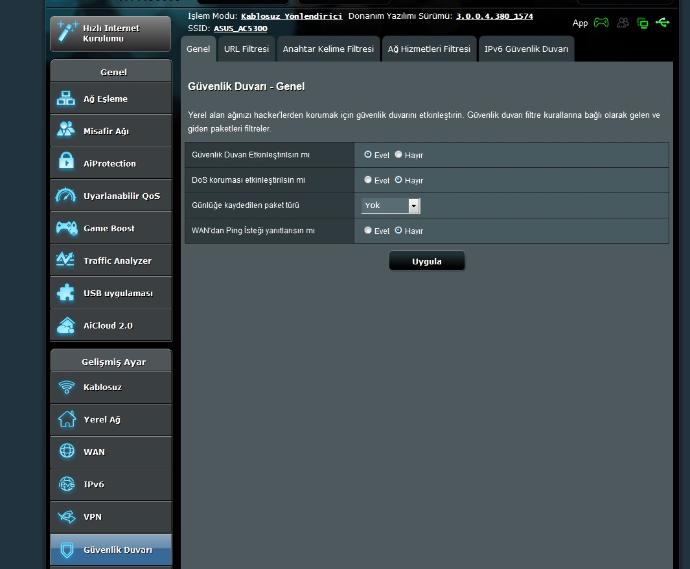Select the Güvenlik Duvarı shield icon
Screen dimensions: 690x569
(67, 550)
